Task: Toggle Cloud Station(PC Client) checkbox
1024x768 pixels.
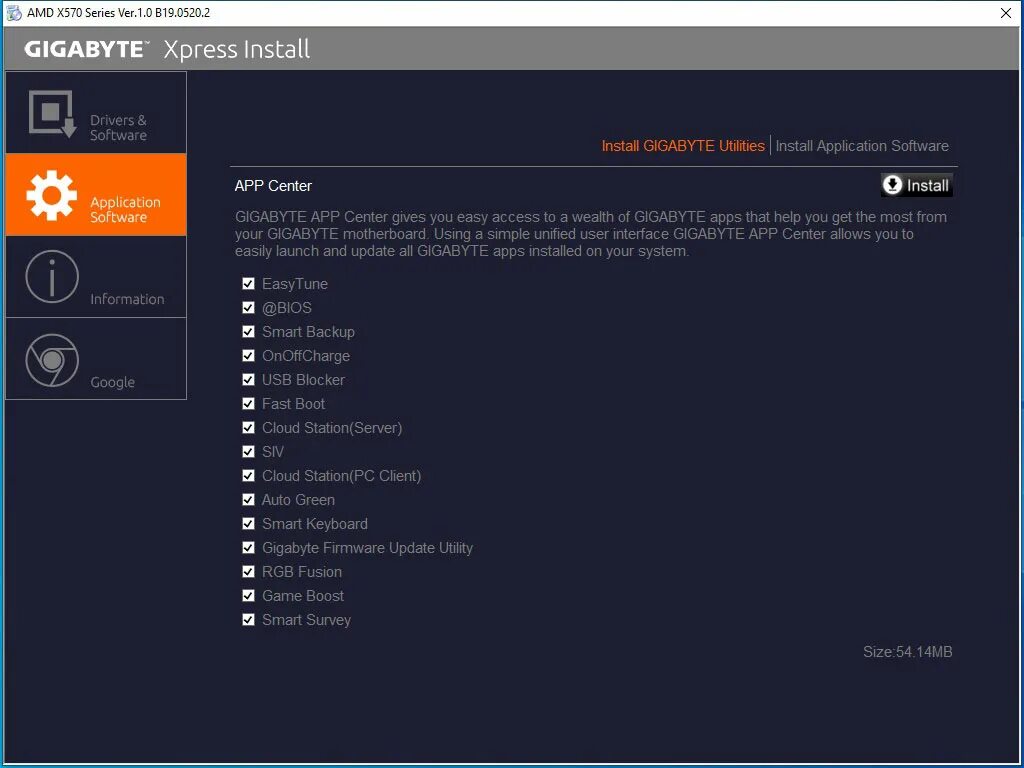Action: (248, 475)
